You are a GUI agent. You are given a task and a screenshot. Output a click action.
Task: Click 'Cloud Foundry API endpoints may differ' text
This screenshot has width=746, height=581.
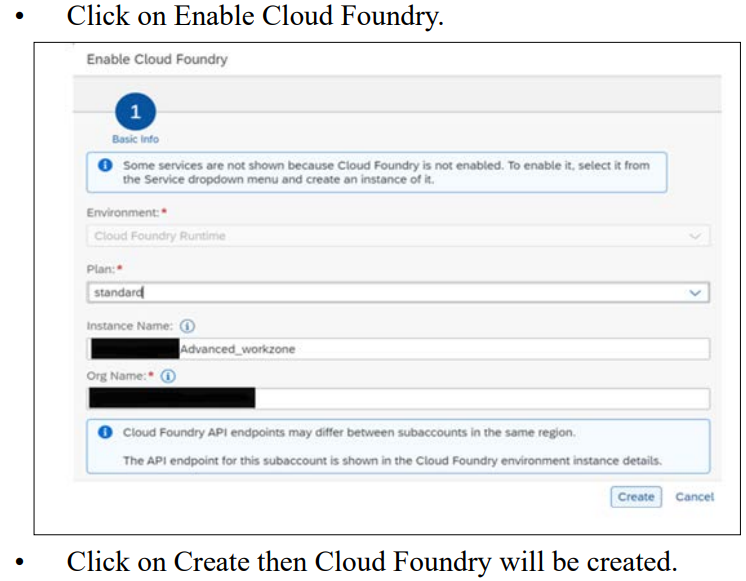click(349, 432)
